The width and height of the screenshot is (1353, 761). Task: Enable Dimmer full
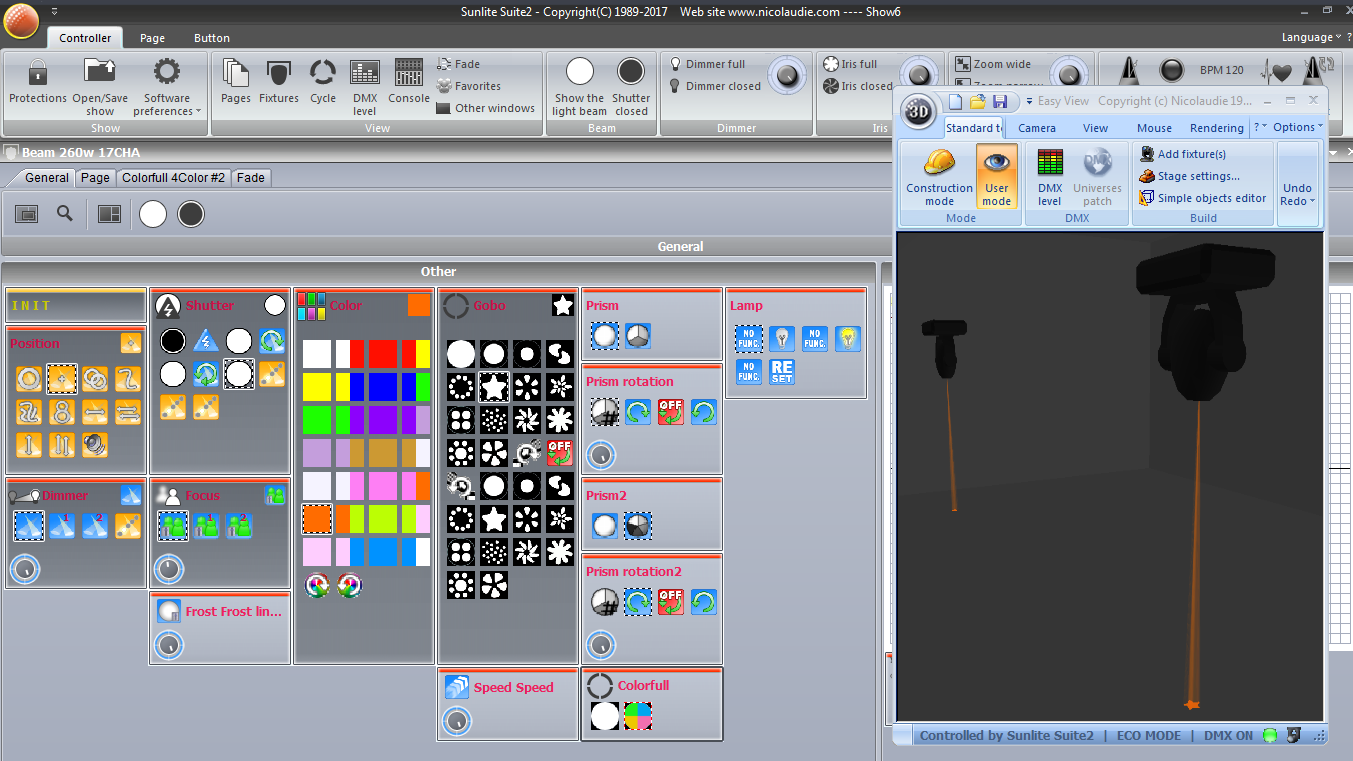(707, 64)
